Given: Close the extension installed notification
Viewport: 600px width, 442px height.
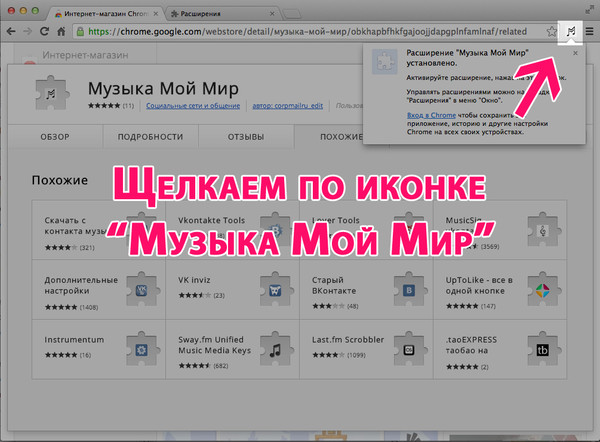Looking at the screenshot, I should click(x=575, y=53).
